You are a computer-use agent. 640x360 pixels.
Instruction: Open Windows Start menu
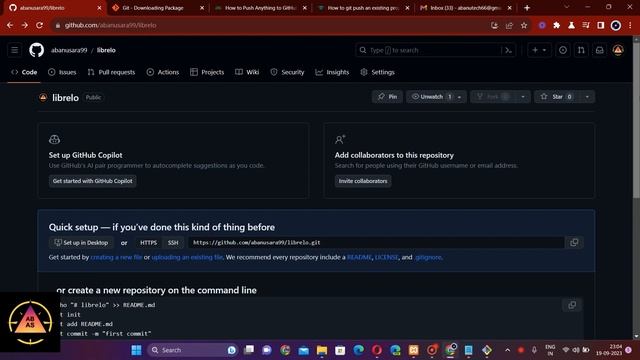[x=136, y=350]
